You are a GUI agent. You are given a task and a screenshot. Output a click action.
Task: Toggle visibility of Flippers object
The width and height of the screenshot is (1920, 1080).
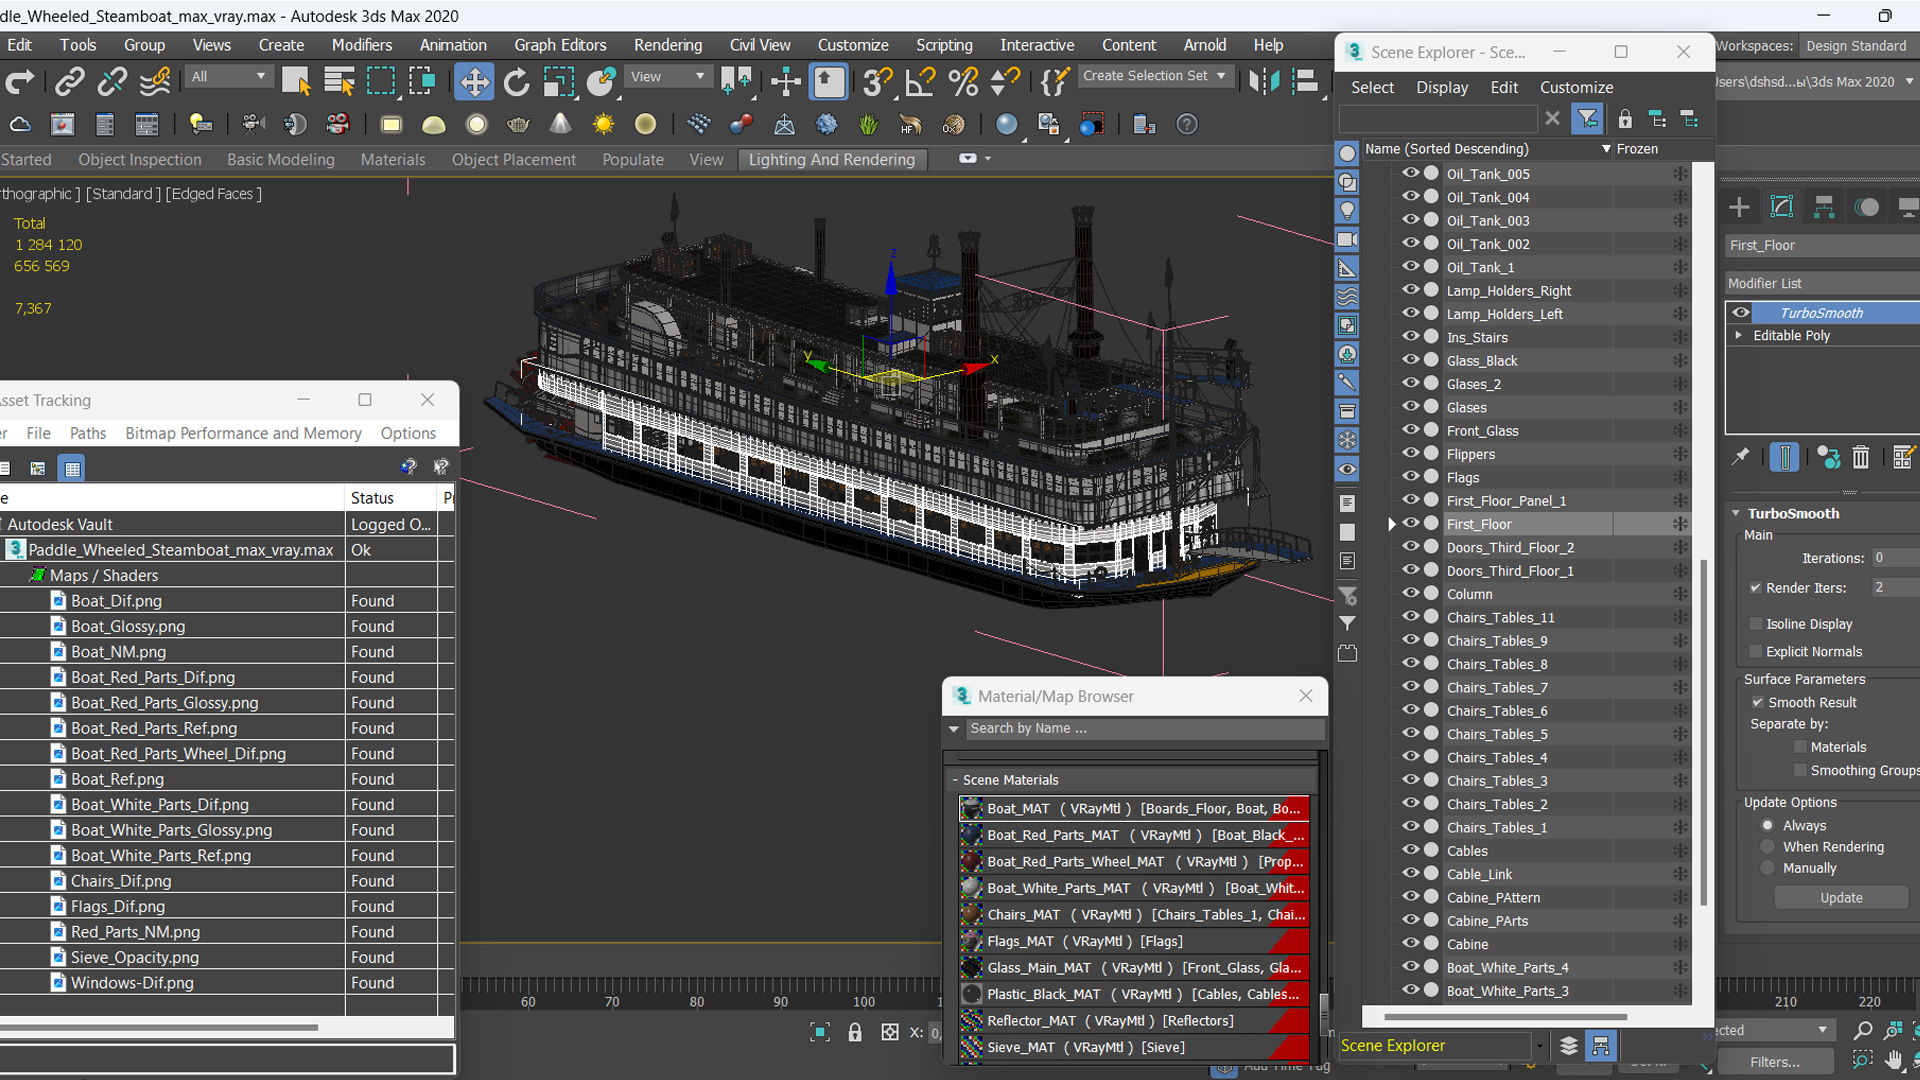point(1410,453)
